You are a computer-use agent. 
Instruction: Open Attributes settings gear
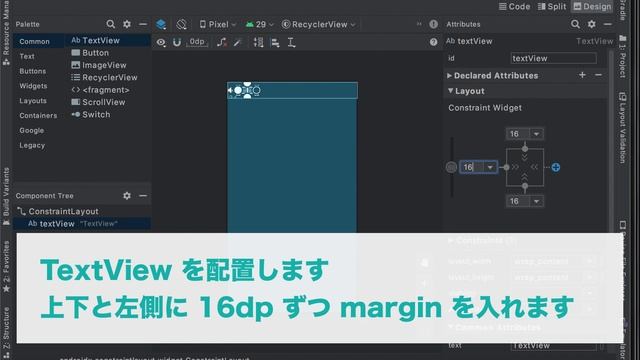[591, 24]
